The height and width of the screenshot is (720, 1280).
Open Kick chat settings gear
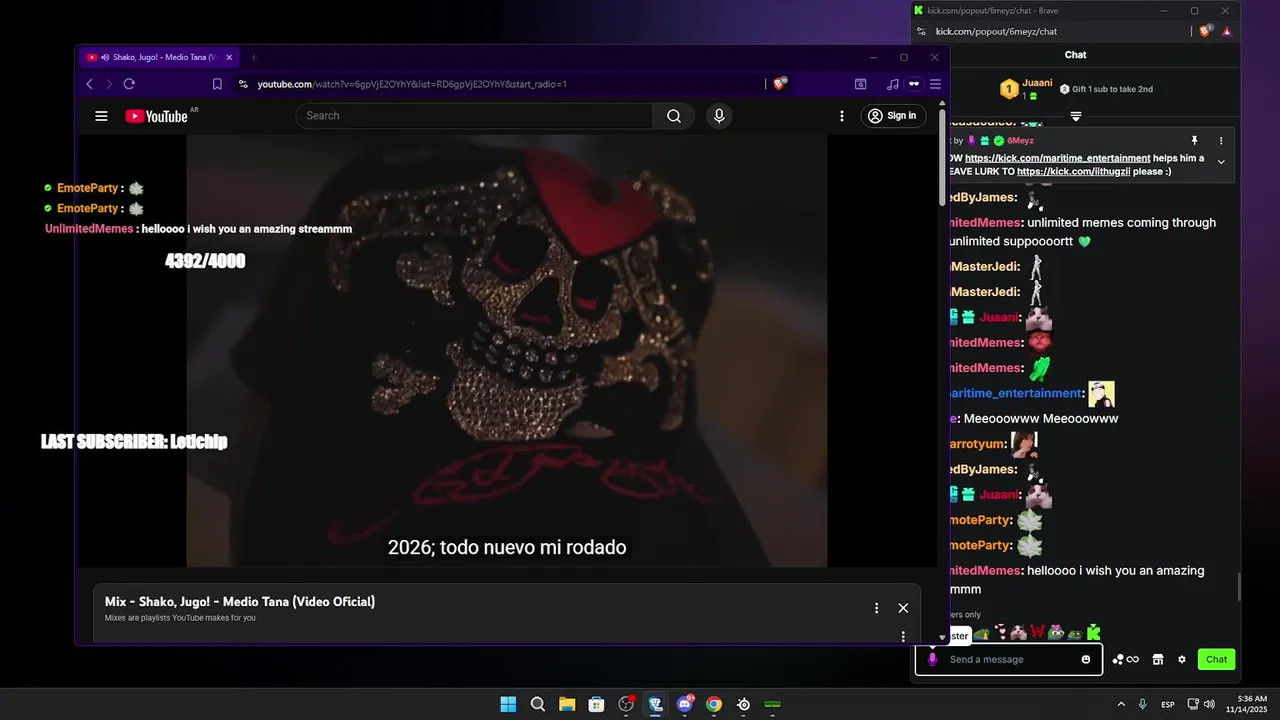1182,660
